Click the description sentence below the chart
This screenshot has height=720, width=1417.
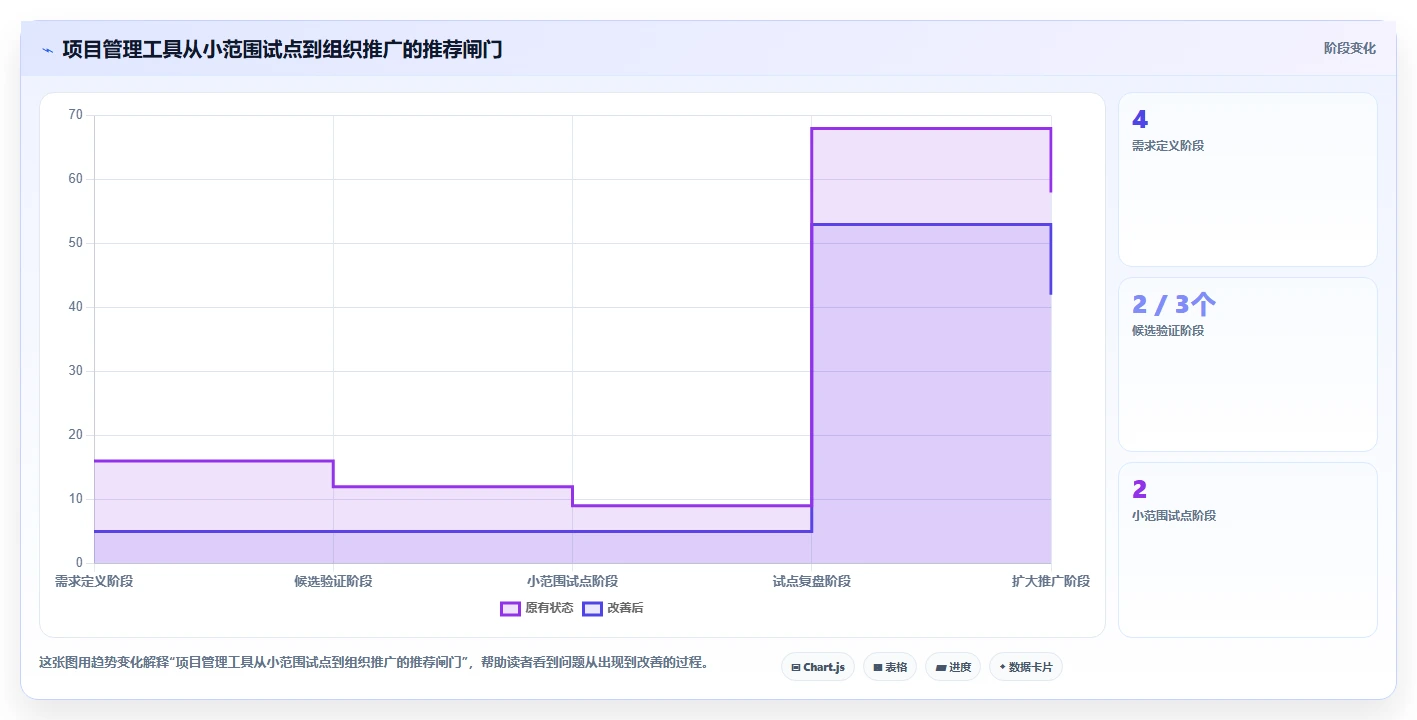coord(374,662)
